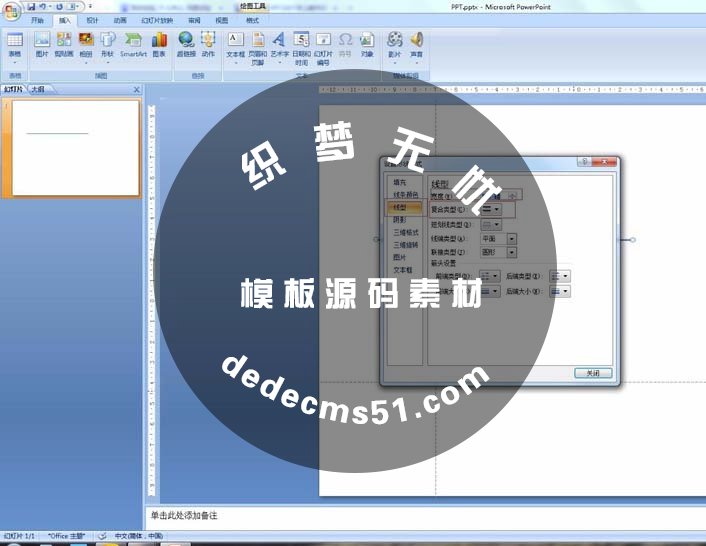Switch to the 大纲 (Outline) pane tab
The height and width of the screenshot is (546, 706).
pyautogui.click(x=37, y=89)
